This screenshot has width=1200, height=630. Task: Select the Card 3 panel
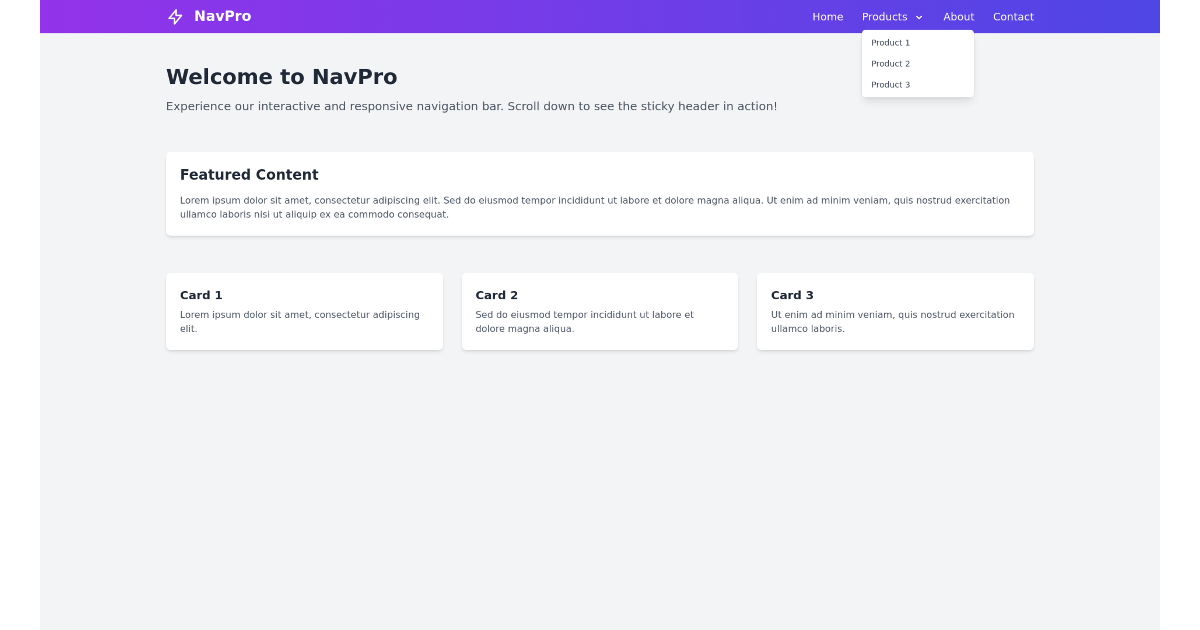point(895,311)
